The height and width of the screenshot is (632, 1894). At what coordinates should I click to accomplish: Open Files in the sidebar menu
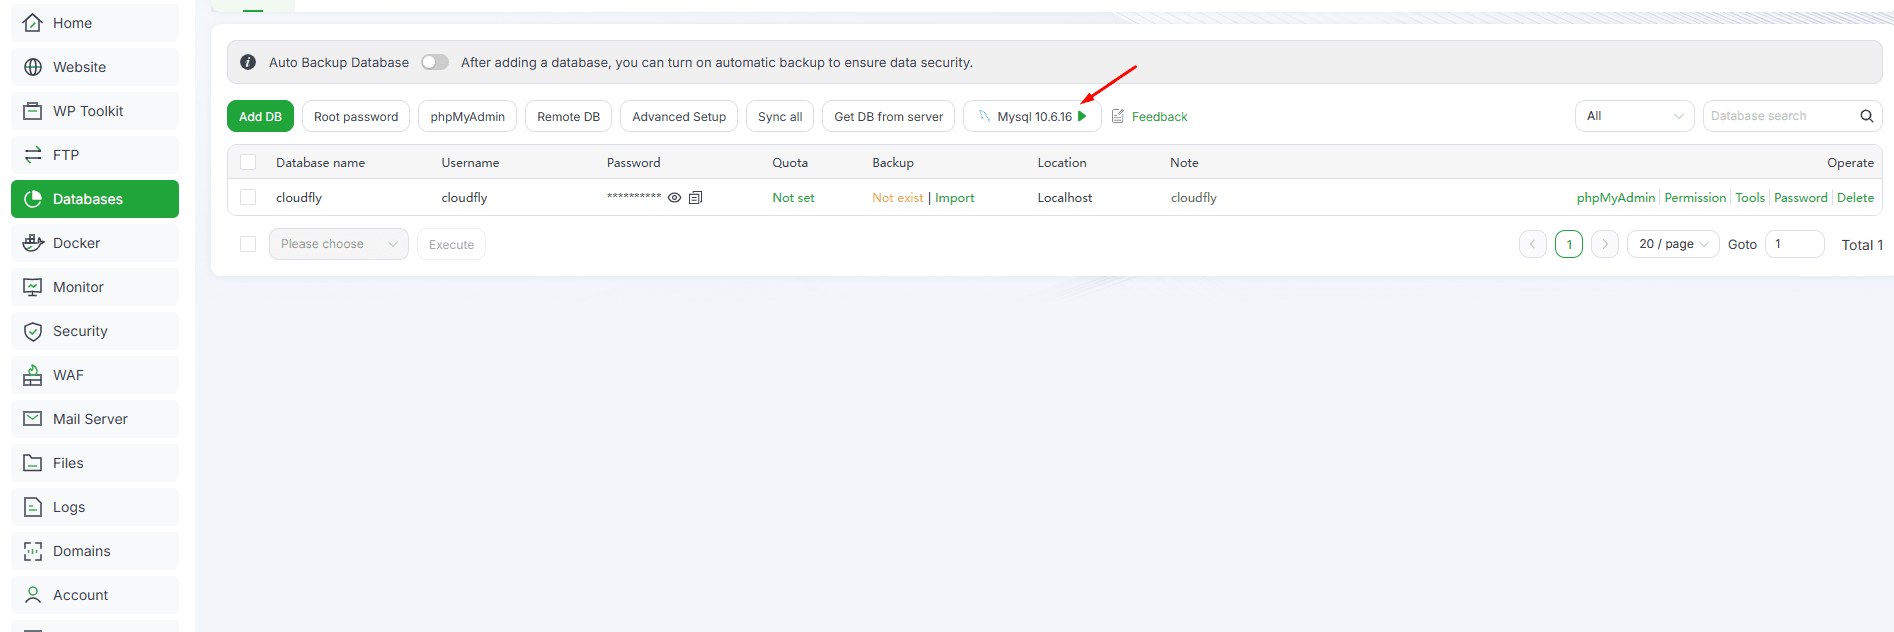point(68,463)
